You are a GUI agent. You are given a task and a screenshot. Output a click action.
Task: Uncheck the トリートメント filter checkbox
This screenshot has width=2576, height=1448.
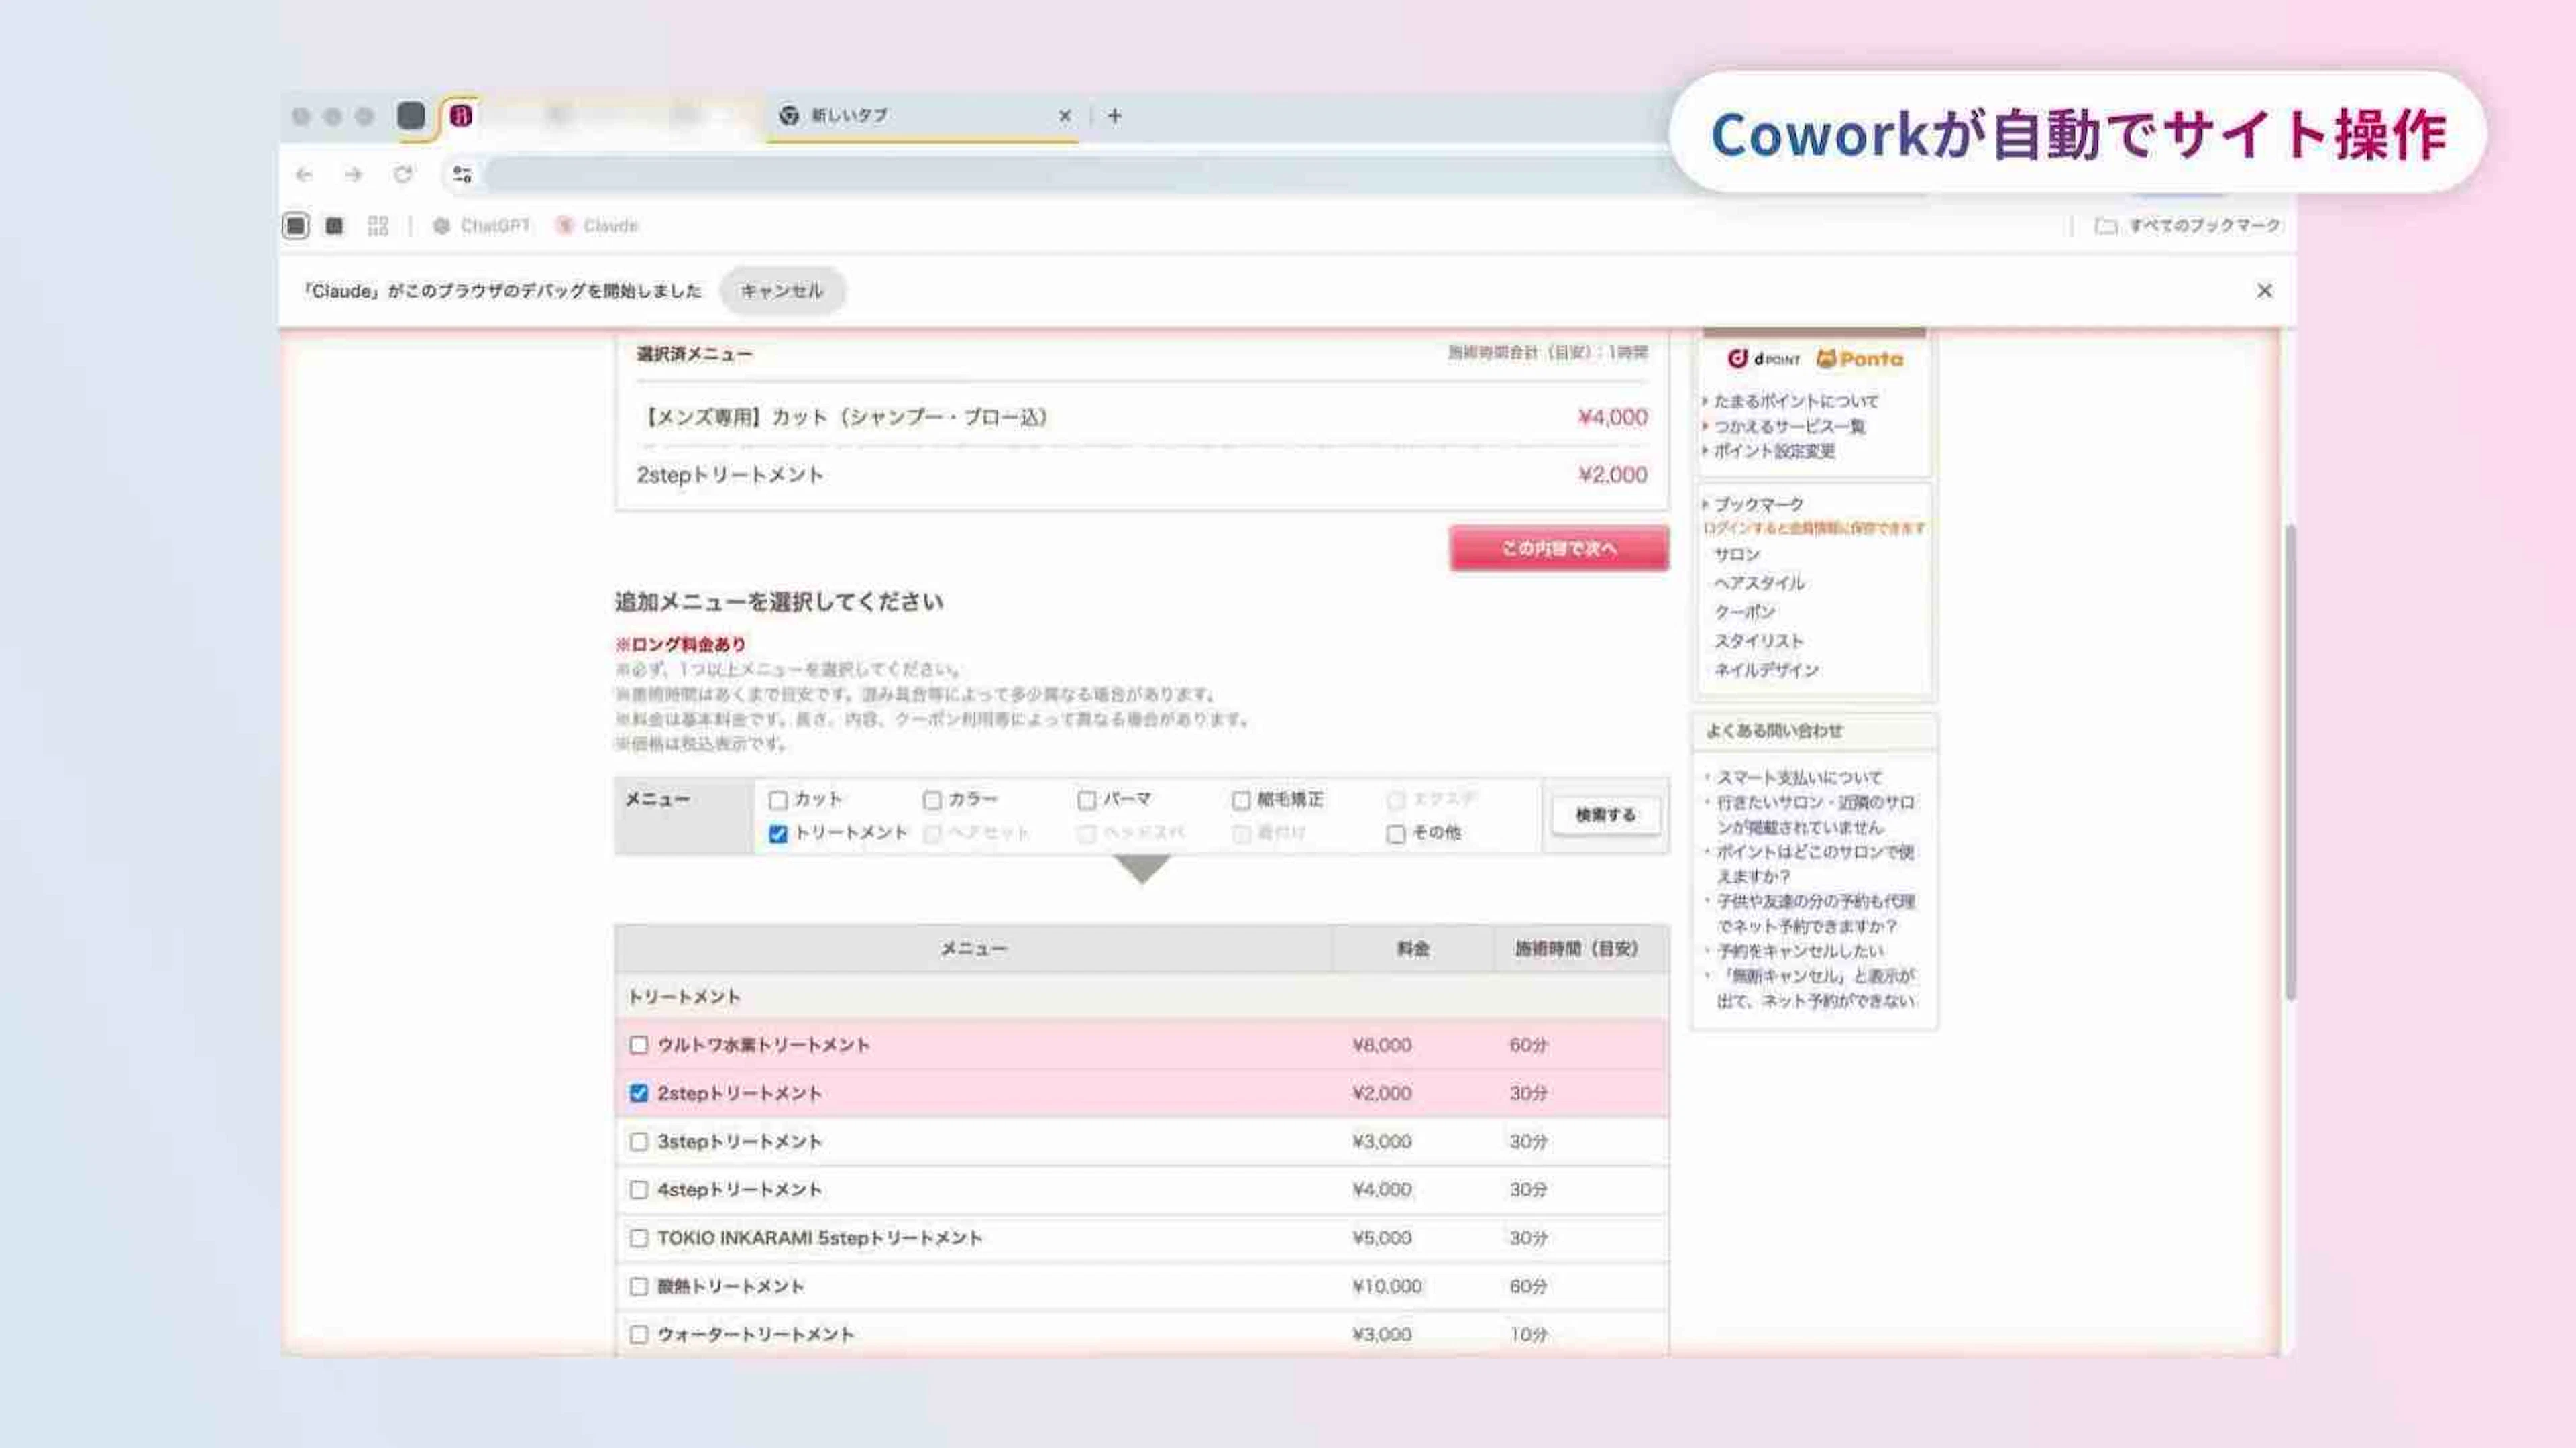click(778, 834)
